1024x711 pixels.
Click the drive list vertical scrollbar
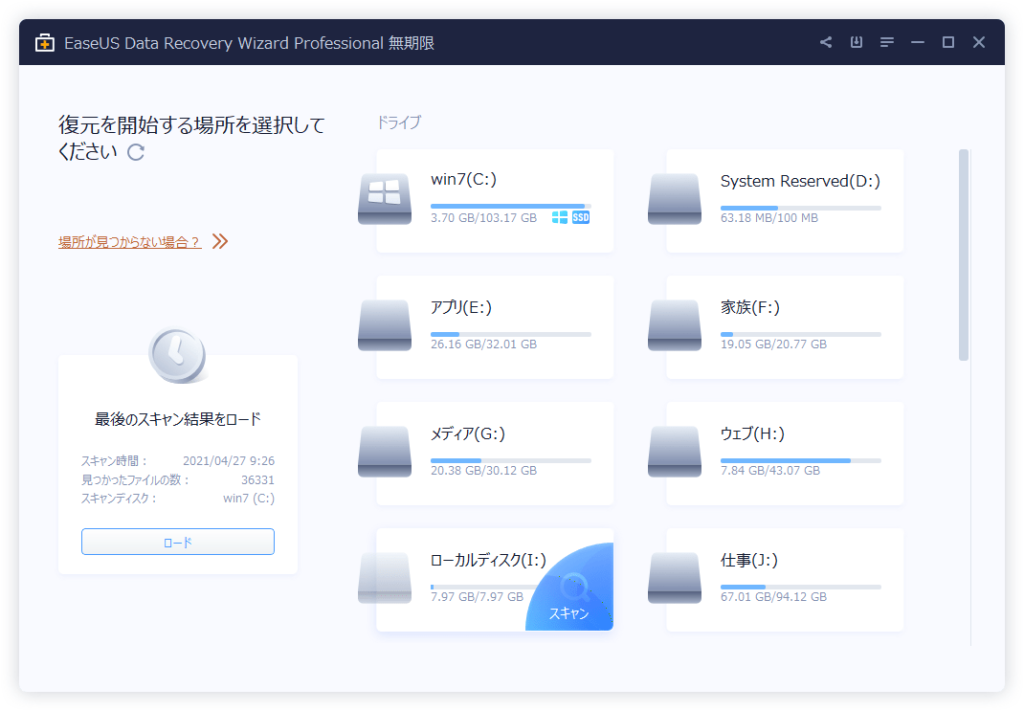(963, 255)
